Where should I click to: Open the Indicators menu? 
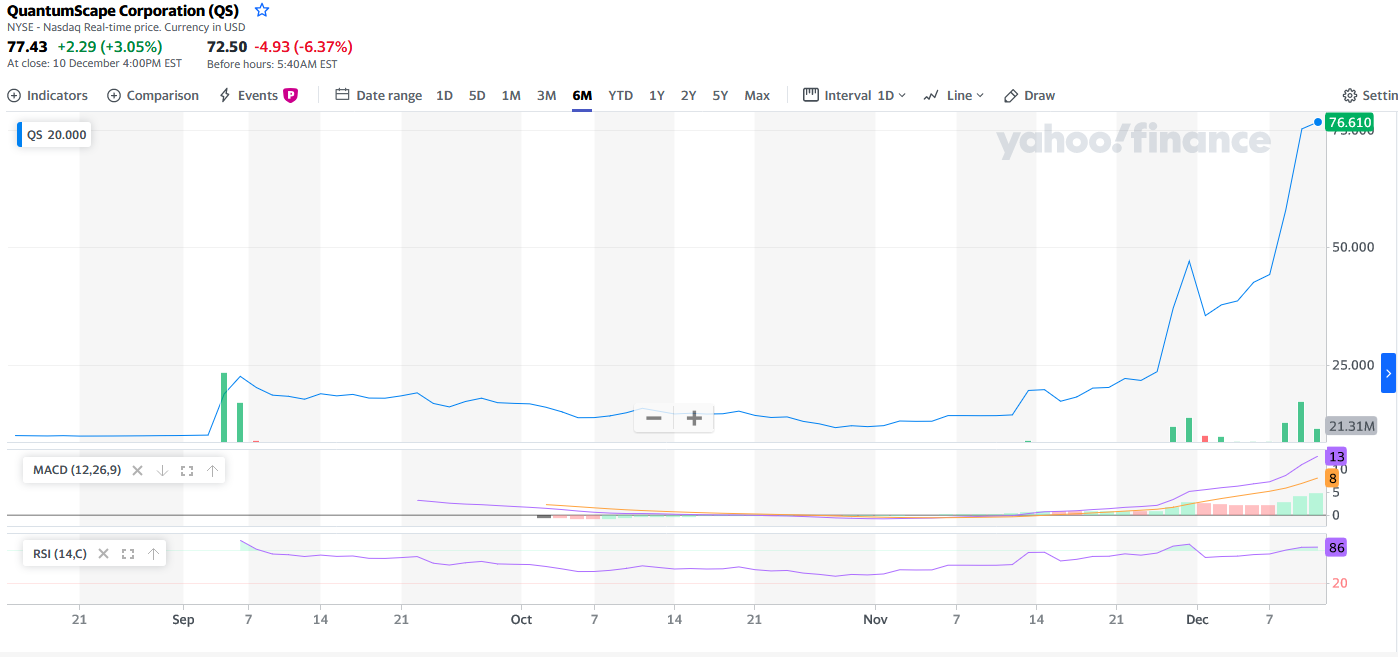[48, 96]
